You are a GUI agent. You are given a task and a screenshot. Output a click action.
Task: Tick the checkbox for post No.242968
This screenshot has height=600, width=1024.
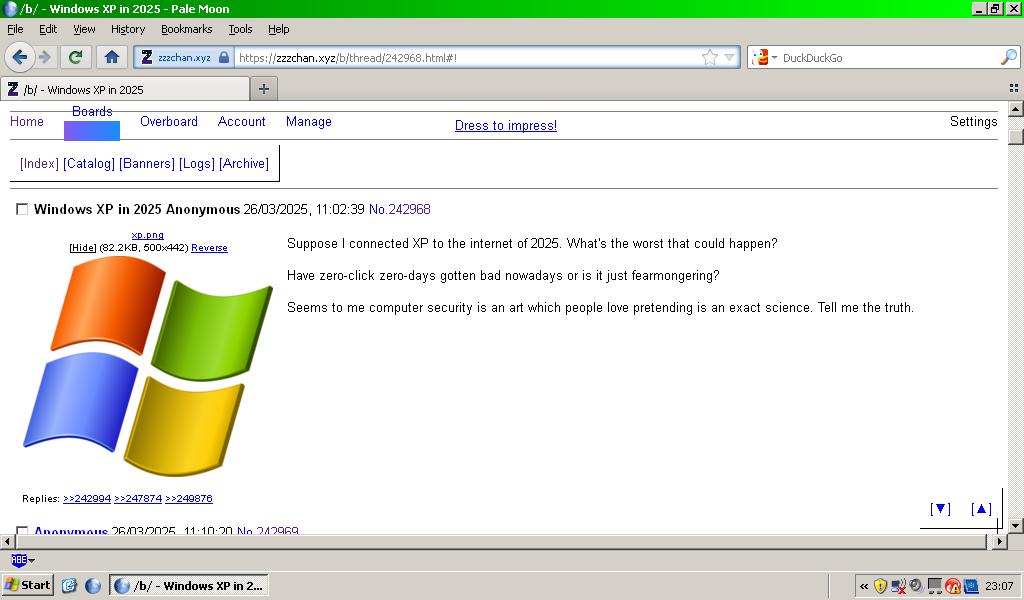click(x=22, y=209)
